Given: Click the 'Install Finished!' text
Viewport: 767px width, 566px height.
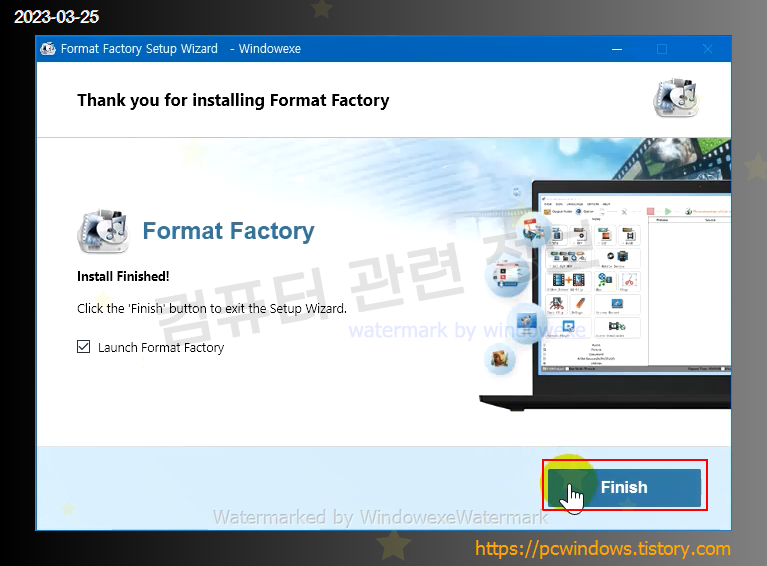Looking at the screenshot, I should coord(123,276).
